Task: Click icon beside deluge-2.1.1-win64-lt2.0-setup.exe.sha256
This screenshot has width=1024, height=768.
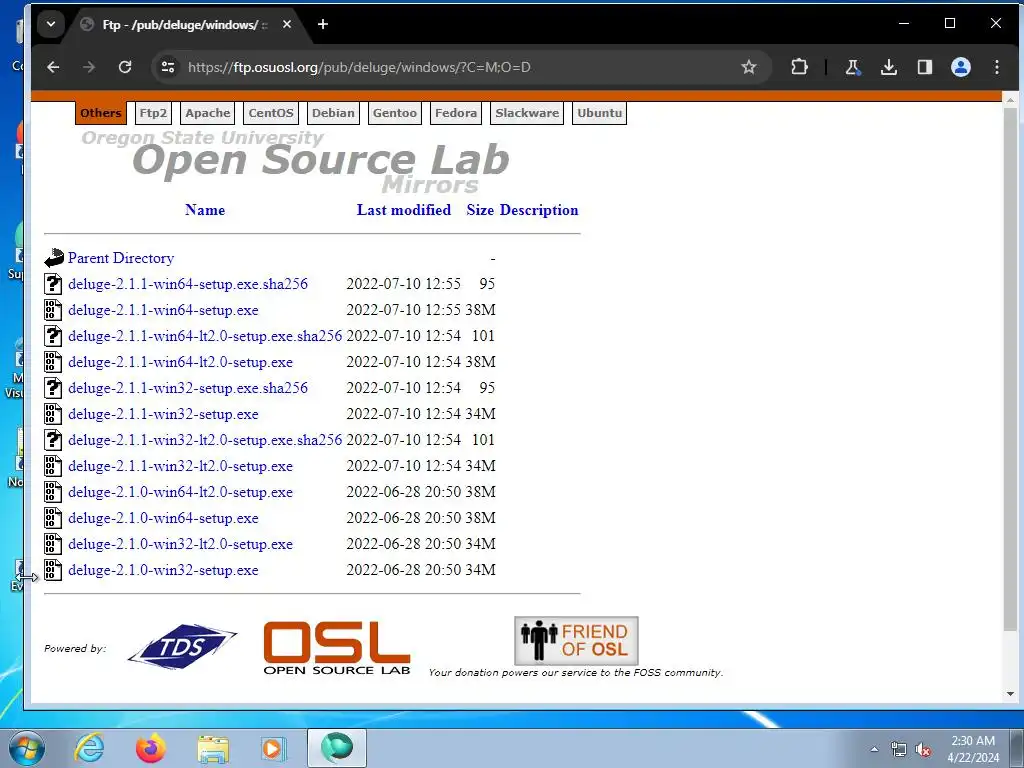Action: [53, 336]
